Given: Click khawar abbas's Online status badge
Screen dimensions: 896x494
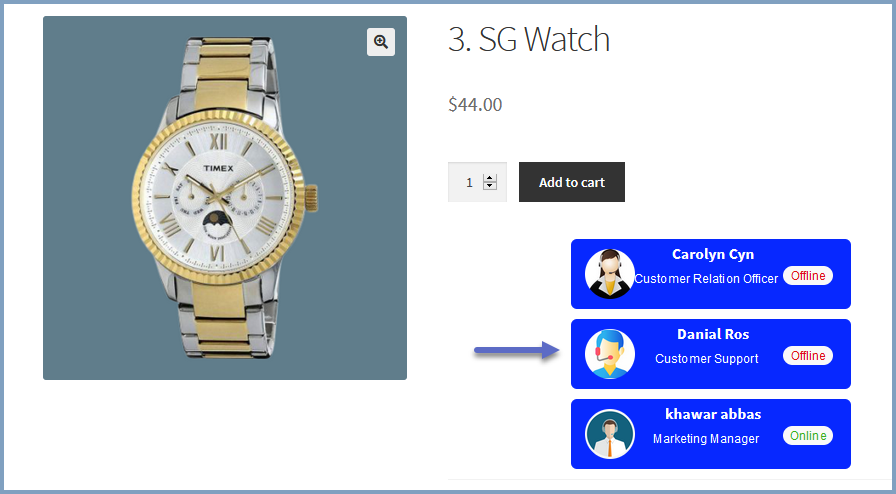Looking at the screenshot, I should coord(807,436).
